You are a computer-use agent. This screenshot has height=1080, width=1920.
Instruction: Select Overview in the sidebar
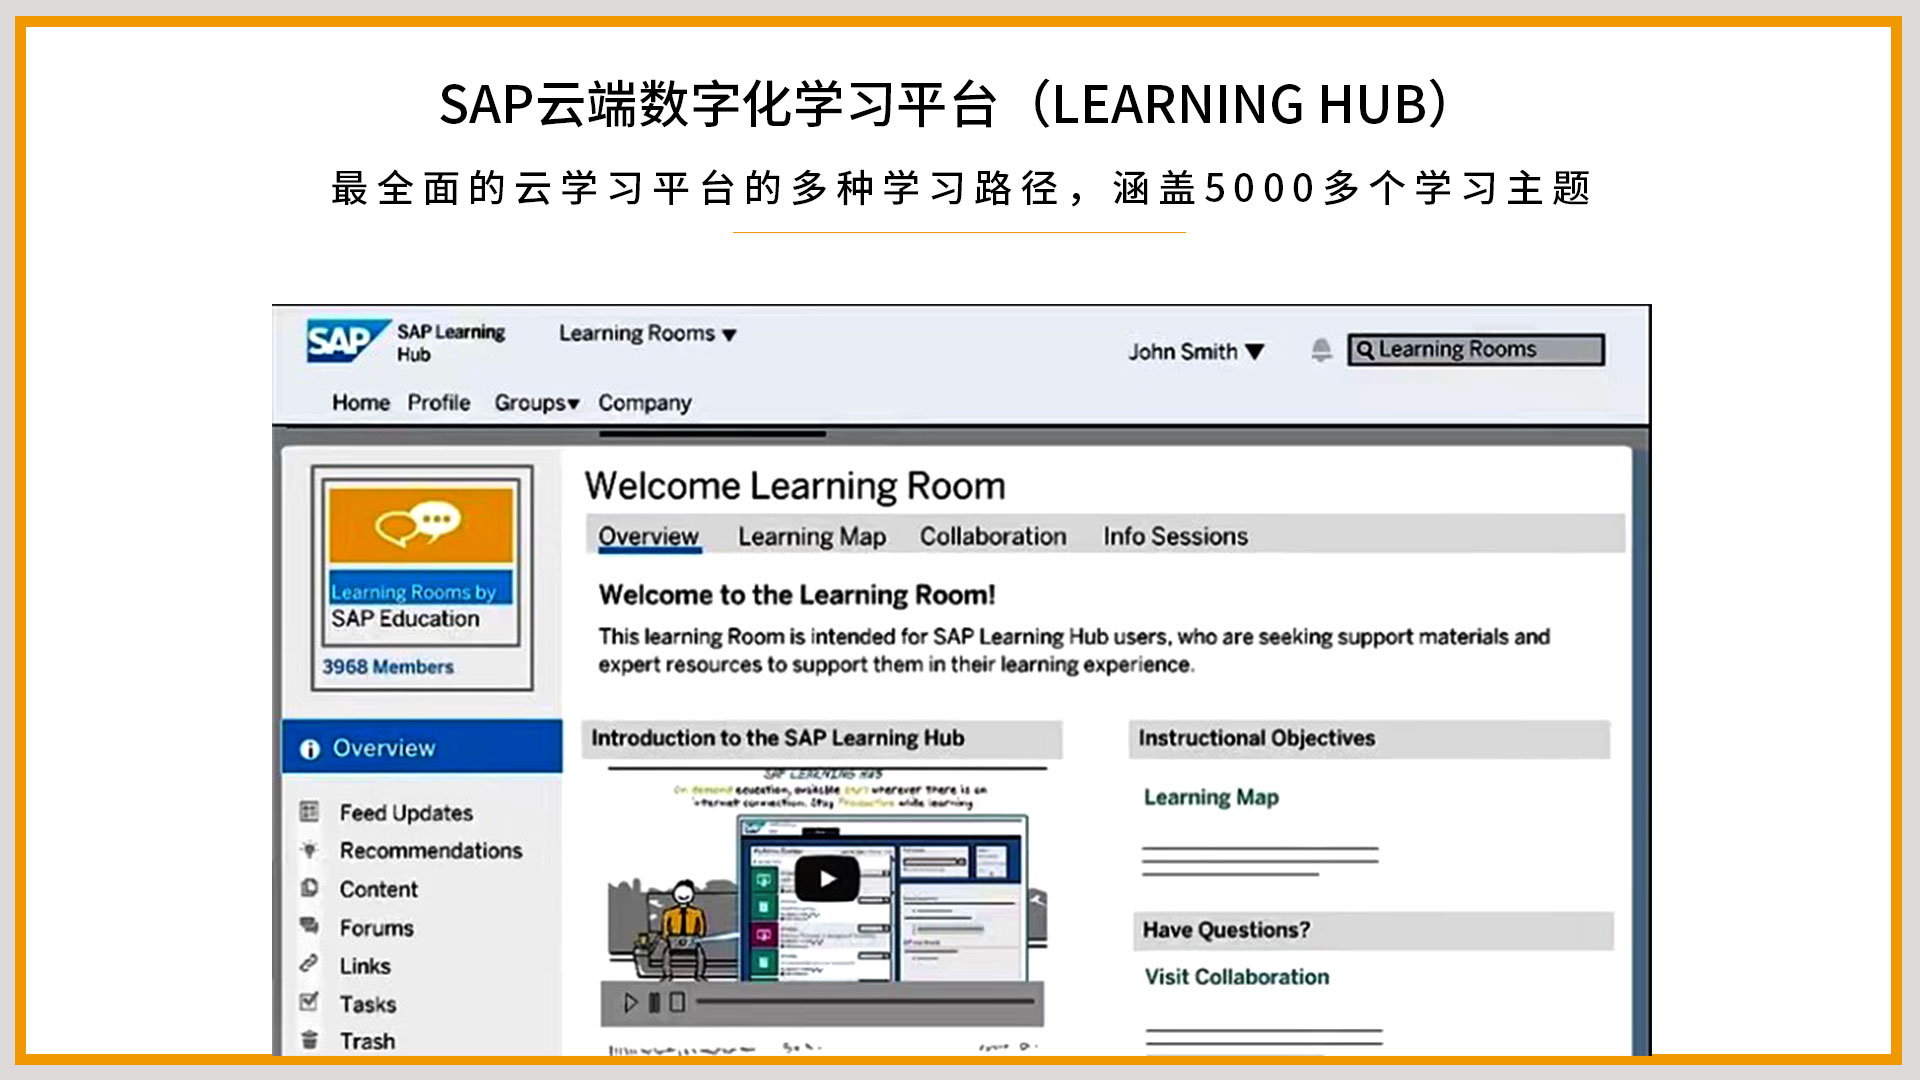coord(422,747)
